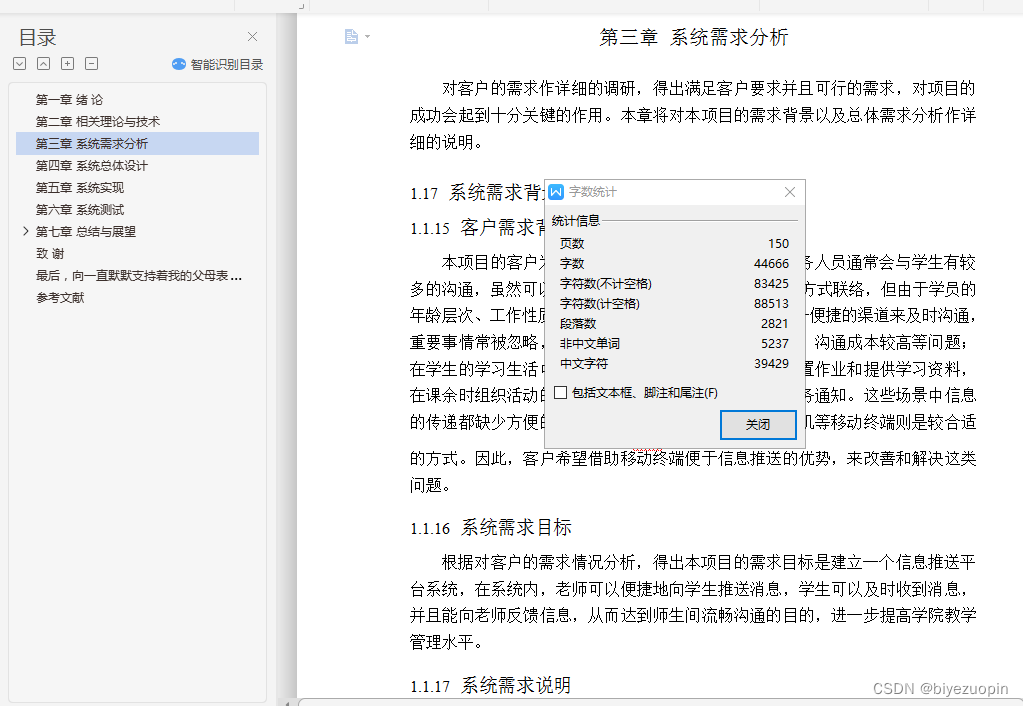Viewport: 1023px width, 706px height.
Task: Close the 字数统计 dialog with X
Action: (789, 192)
